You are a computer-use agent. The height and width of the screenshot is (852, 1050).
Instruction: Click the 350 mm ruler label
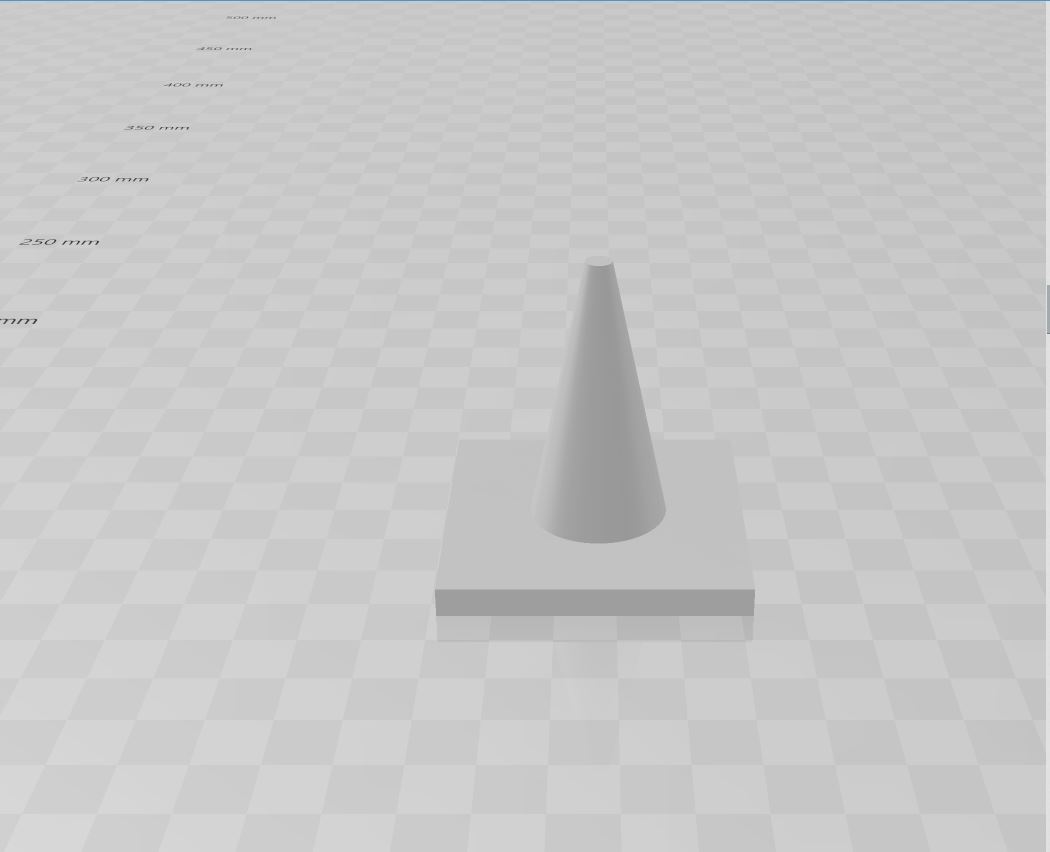(x=156, y=126)
